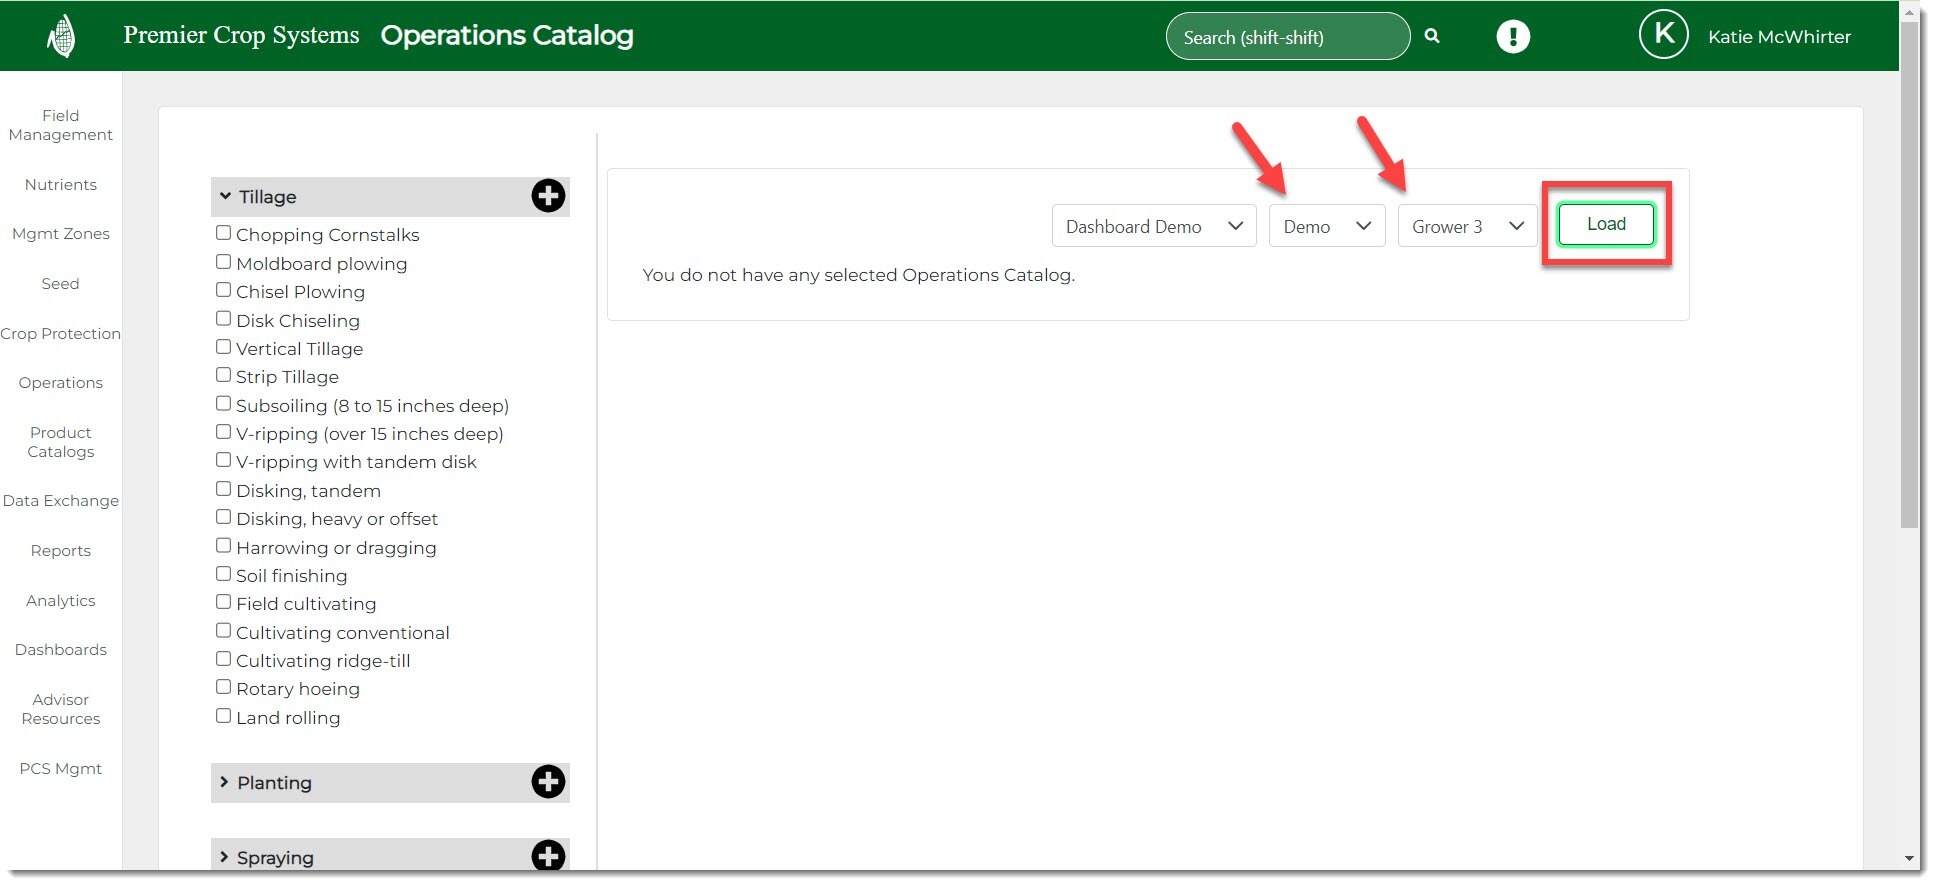The height and width of the screenshot is (885, 1935).
Task: Expand the Planting section
Action: 275,783
